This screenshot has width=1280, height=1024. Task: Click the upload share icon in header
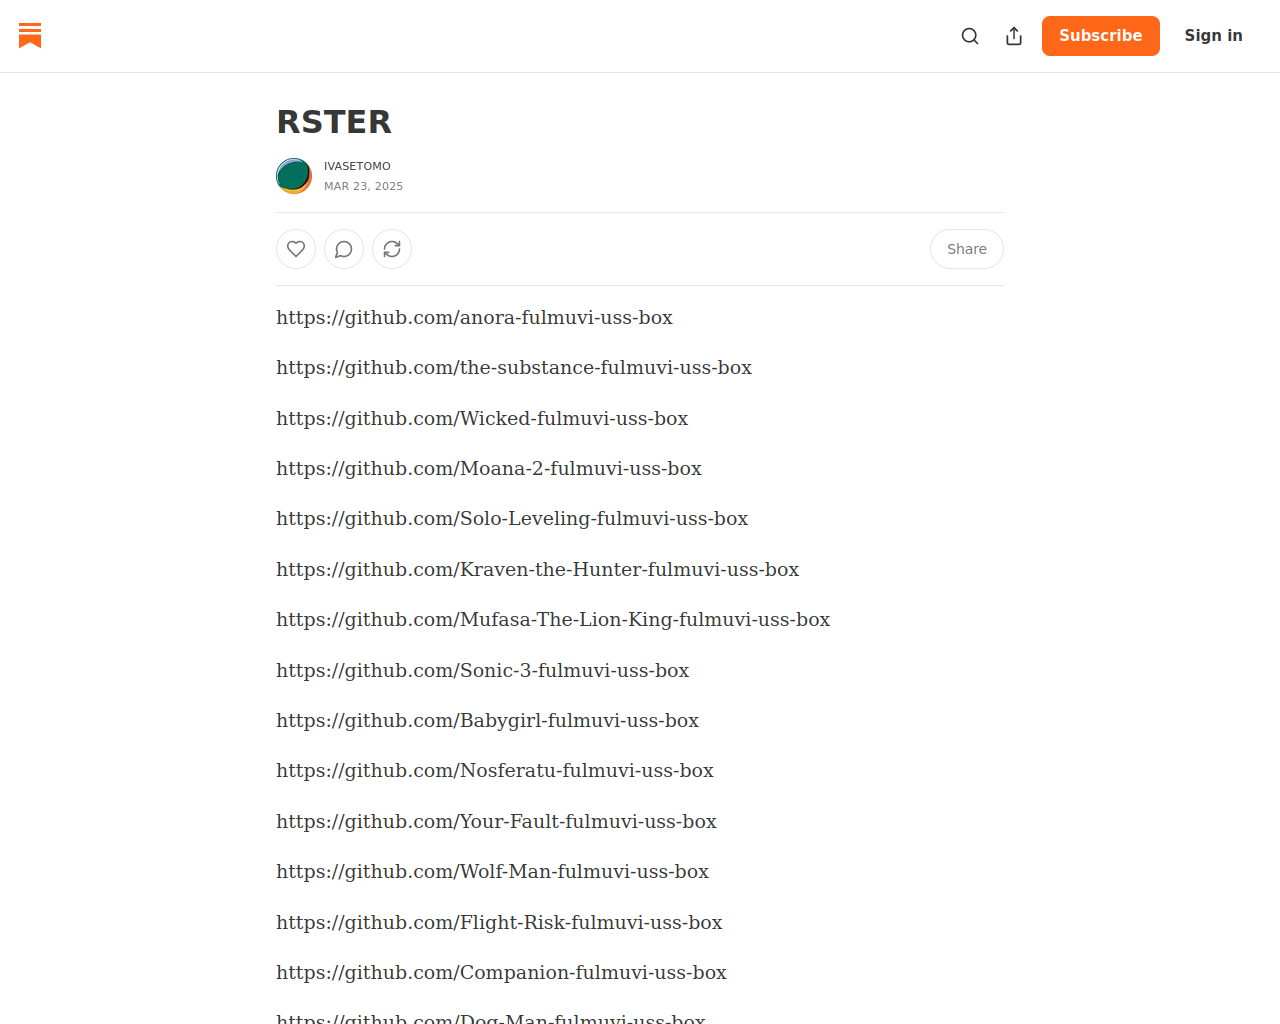1014,36
